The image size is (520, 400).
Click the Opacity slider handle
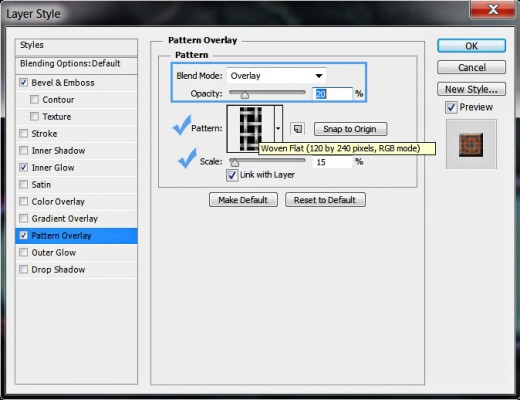point(245,95)
